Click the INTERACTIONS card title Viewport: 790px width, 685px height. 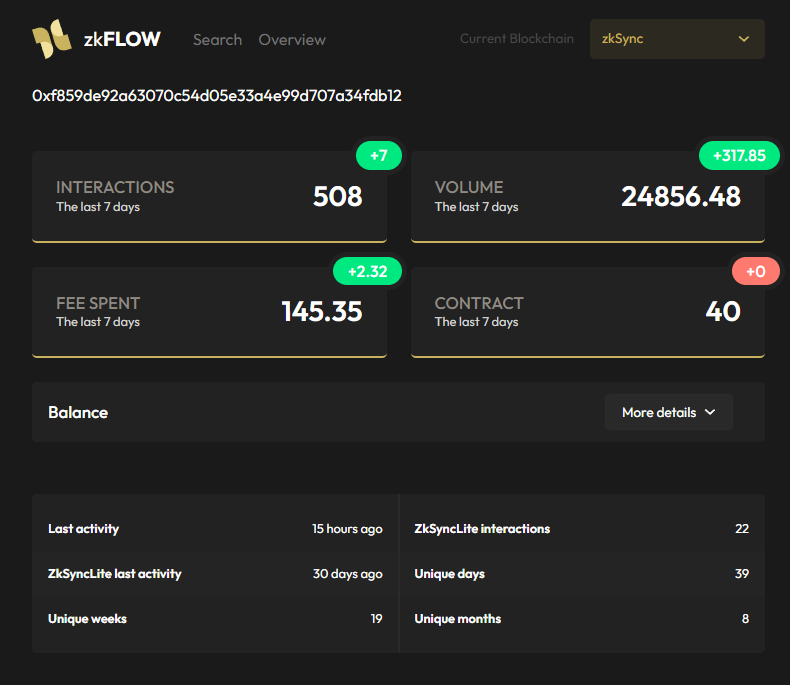pyautogui.click(x=115, y=187)
